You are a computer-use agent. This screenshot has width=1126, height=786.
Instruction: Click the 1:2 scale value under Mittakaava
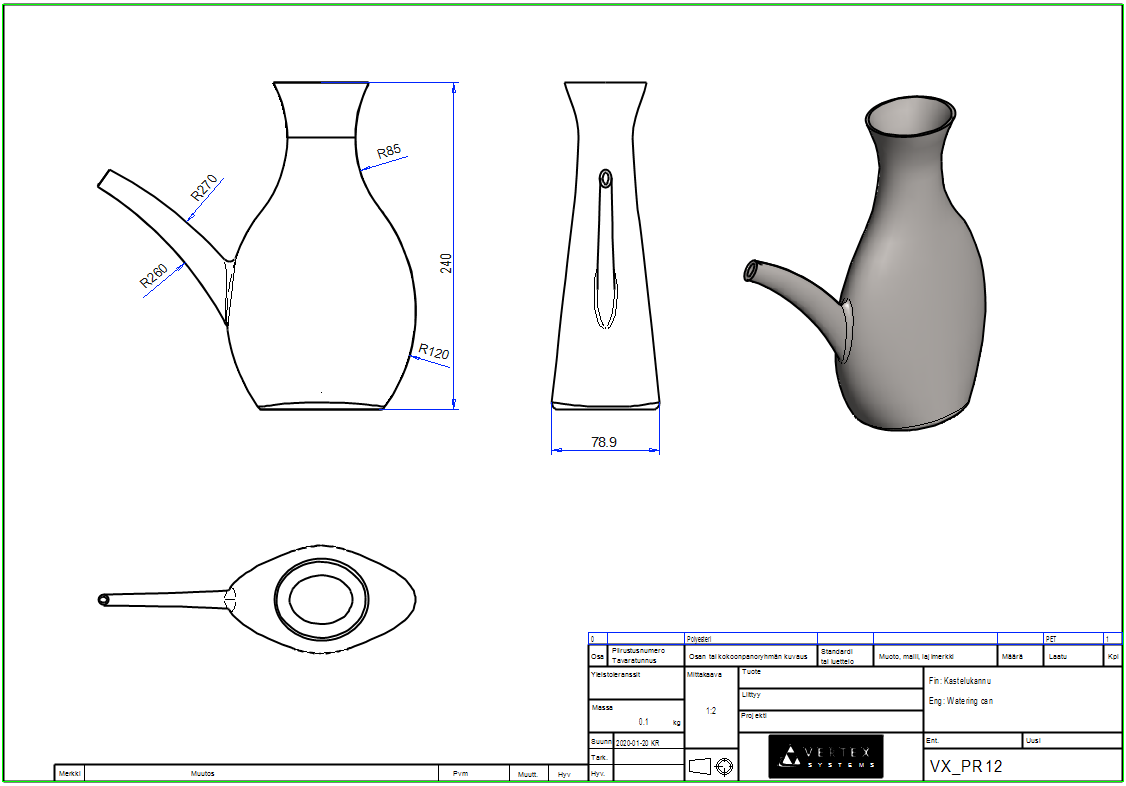[x=710, y=711]
